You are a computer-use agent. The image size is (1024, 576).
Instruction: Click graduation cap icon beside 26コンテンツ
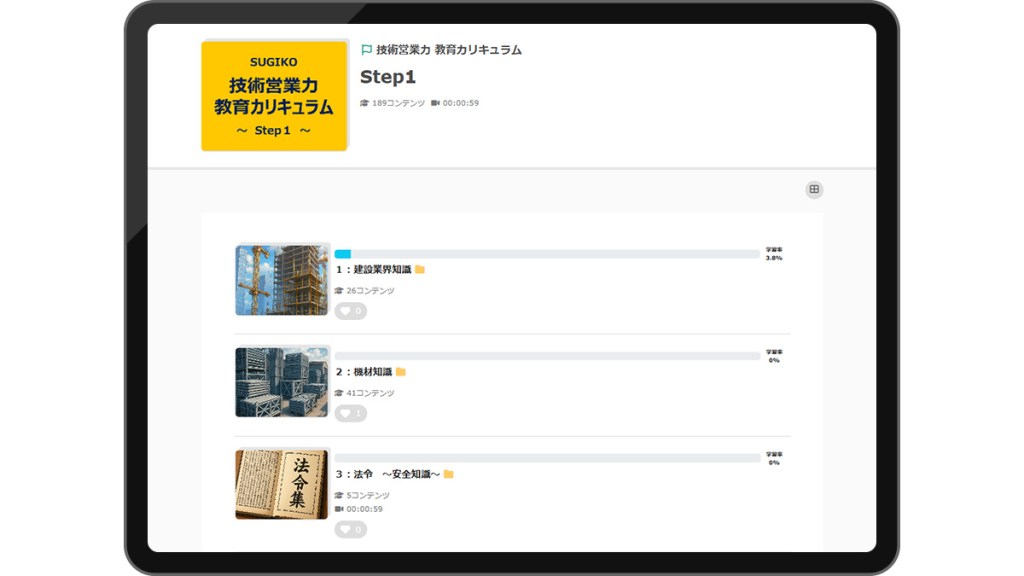[339, 291]
